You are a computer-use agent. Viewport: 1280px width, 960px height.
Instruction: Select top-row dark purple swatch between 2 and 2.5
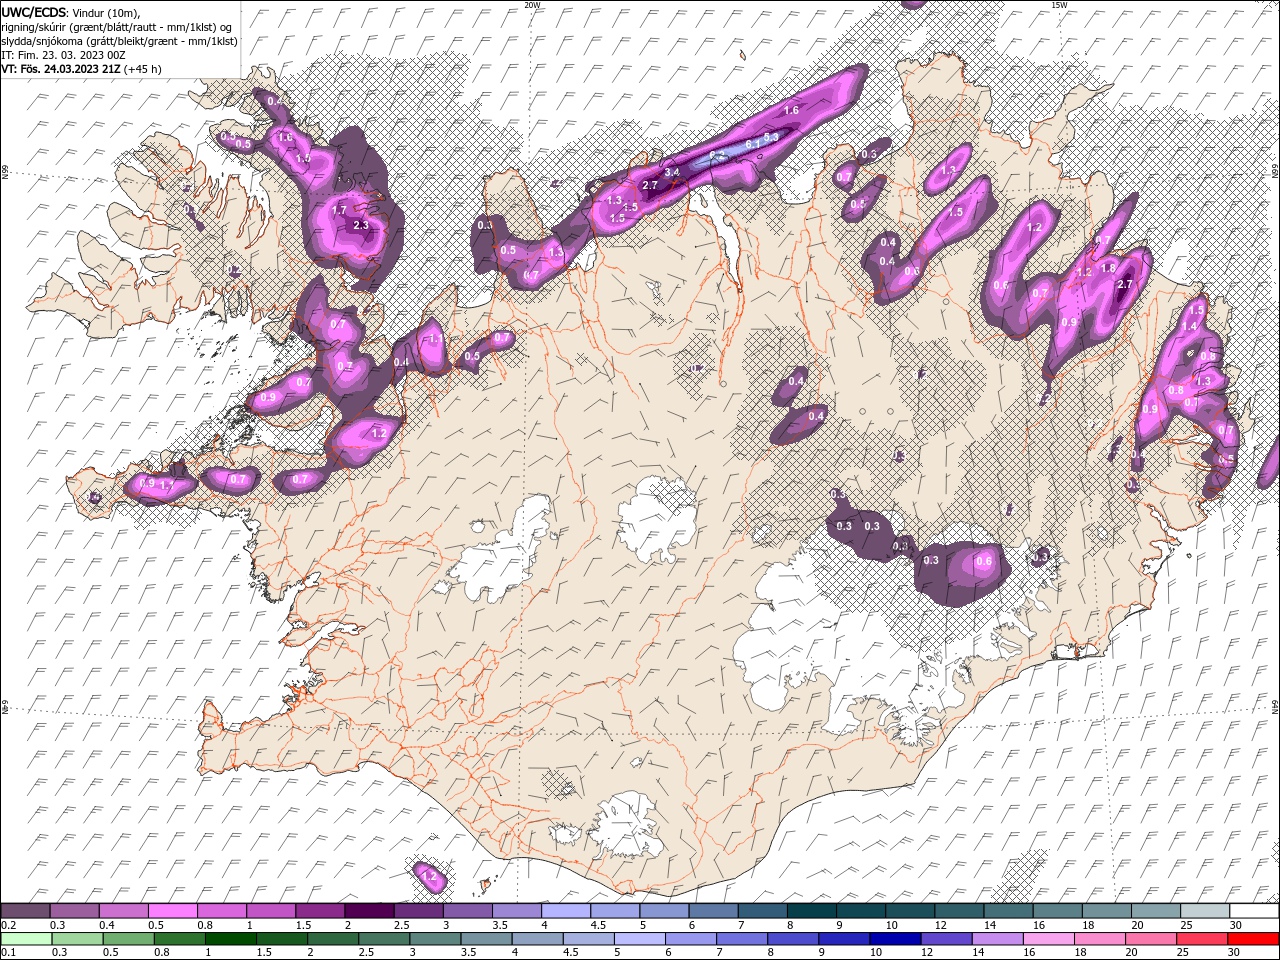click(x=369, y=911)
